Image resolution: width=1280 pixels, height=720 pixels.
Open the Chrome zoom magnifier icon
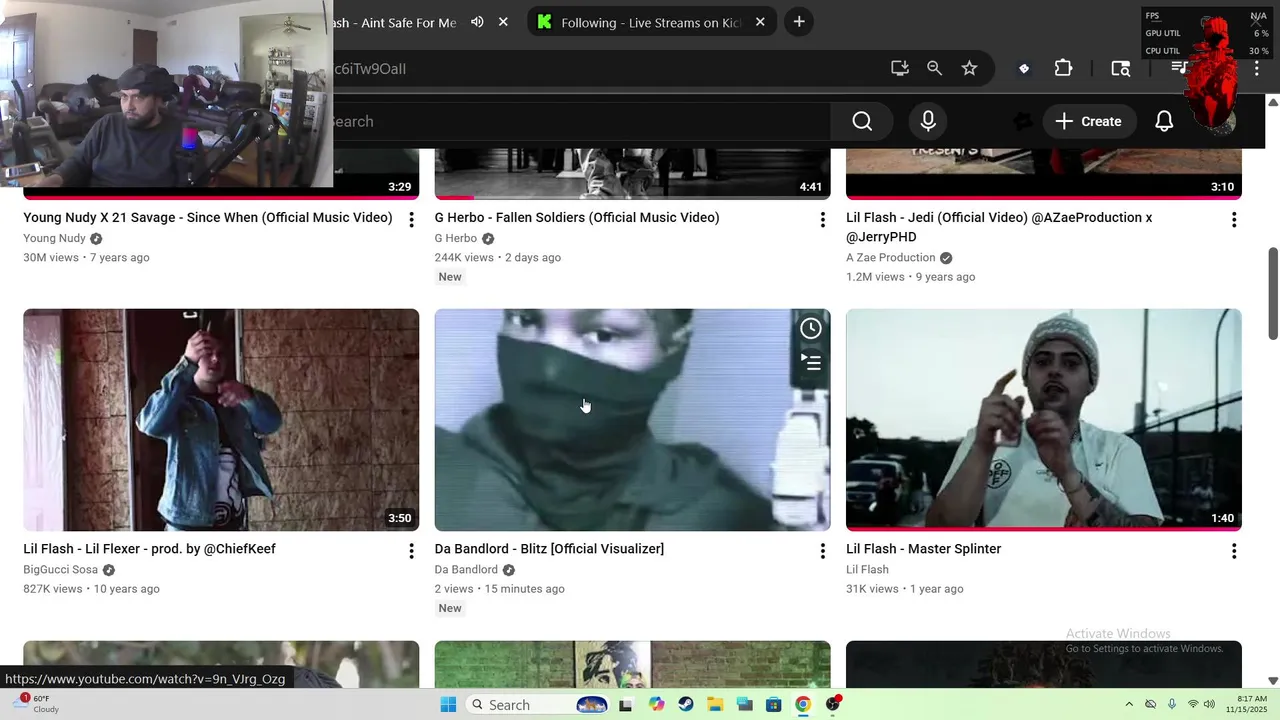934,68
